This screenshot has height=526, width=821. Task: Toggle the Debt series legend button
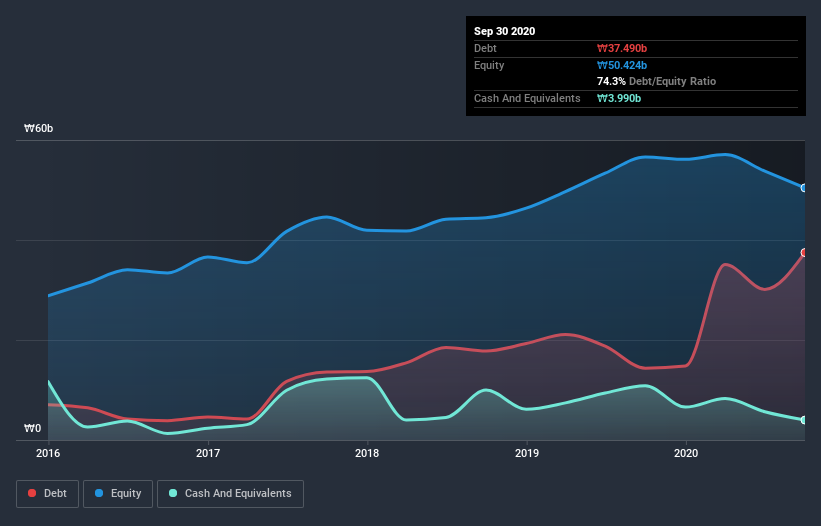(47, 494)
